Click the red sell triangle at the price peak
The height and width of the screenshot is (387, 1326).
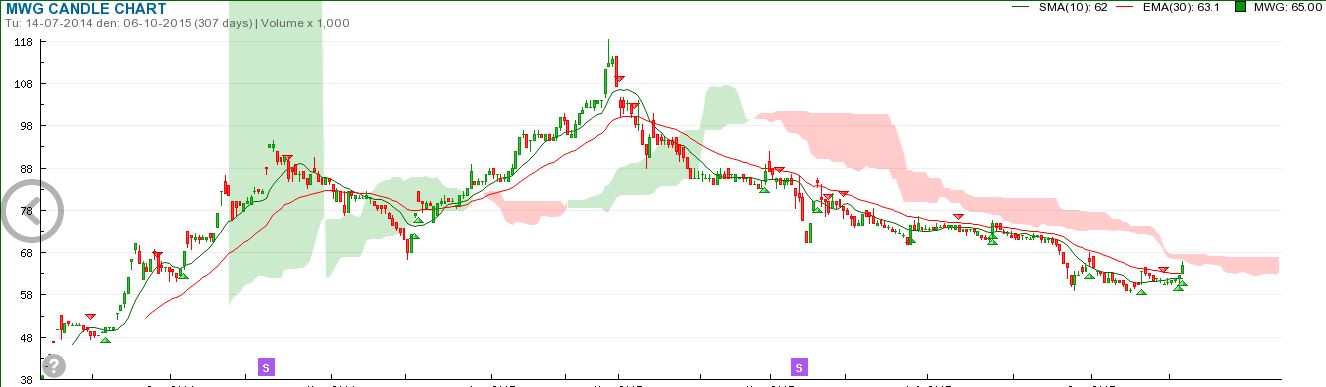point(620,79)
